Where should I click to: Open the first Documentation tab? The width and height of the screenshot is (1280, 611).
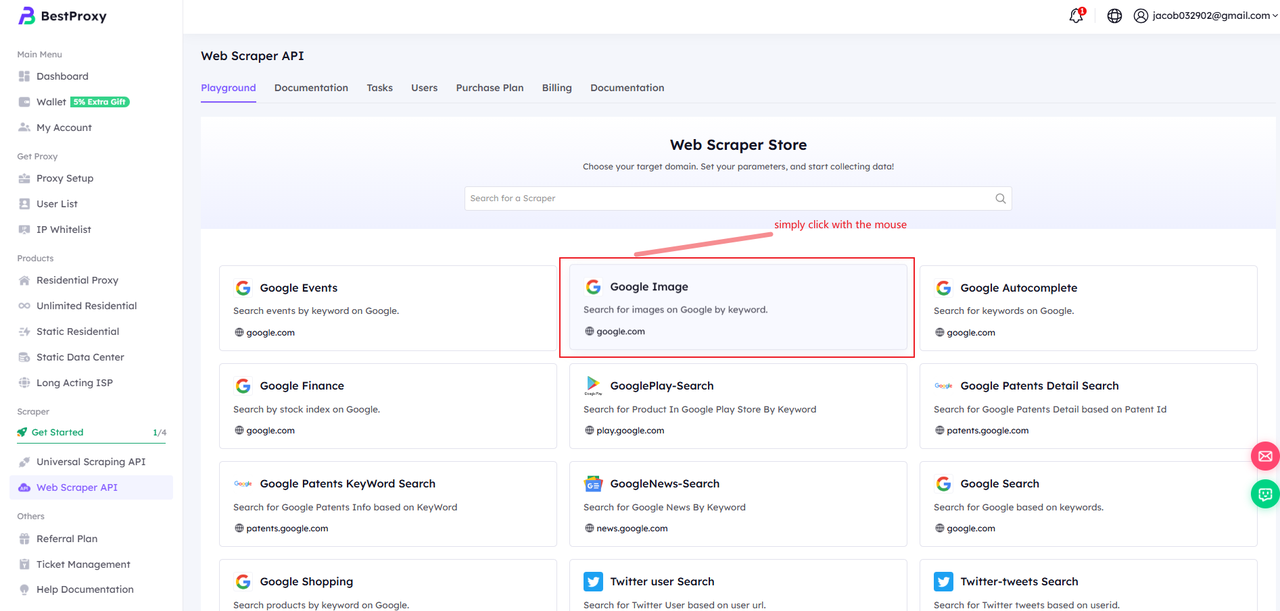coord(311,88)
